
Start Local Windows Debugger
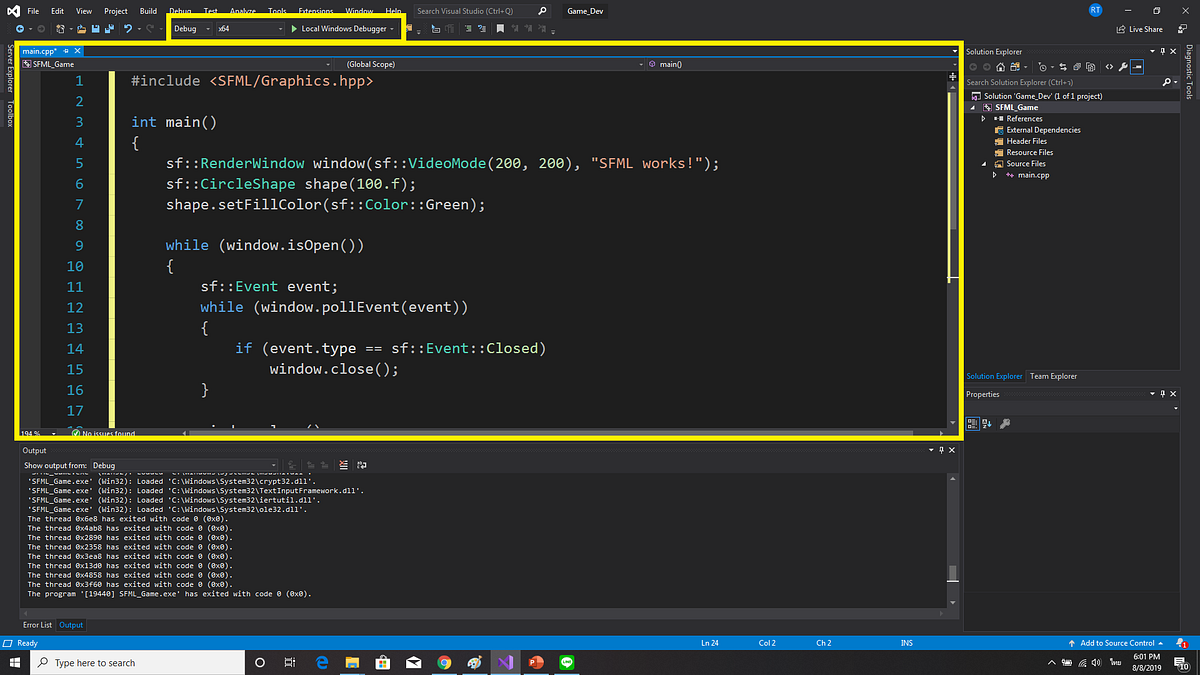coord(338,29)
